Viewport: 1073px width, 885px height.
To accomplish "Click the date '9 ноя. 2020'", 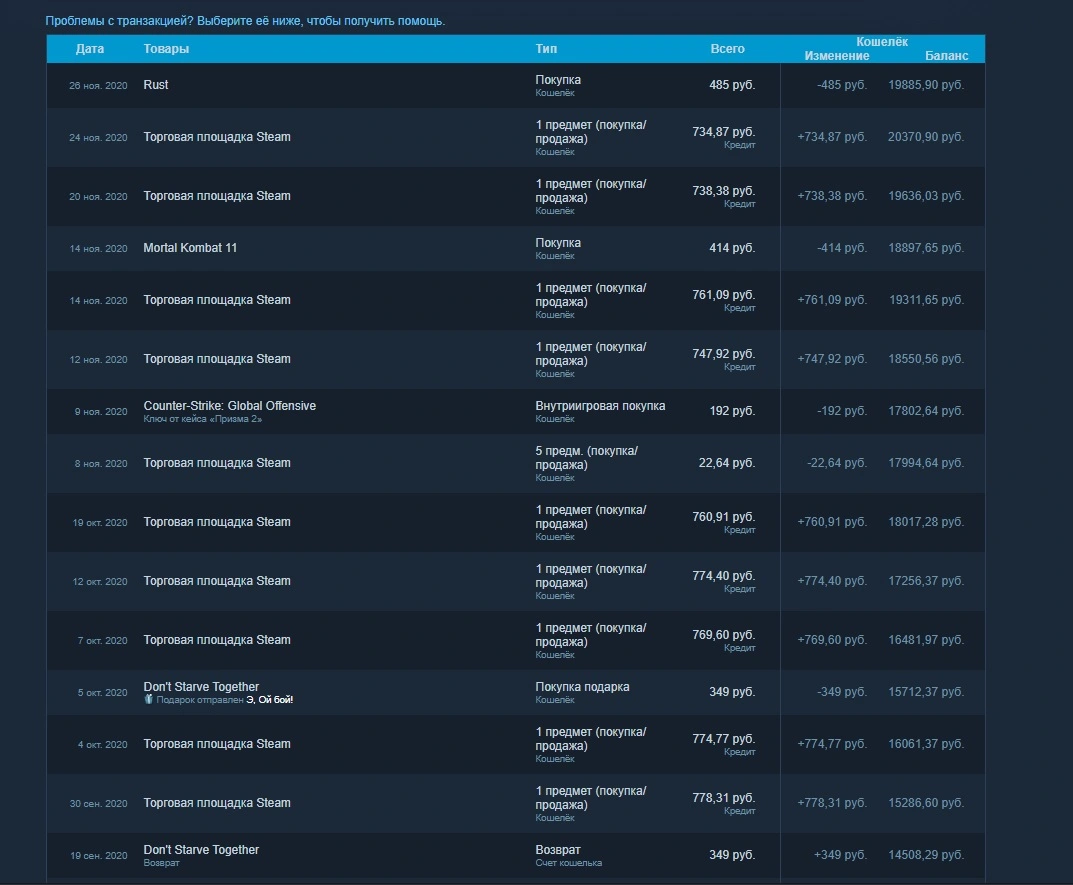I will pos(101,411).
